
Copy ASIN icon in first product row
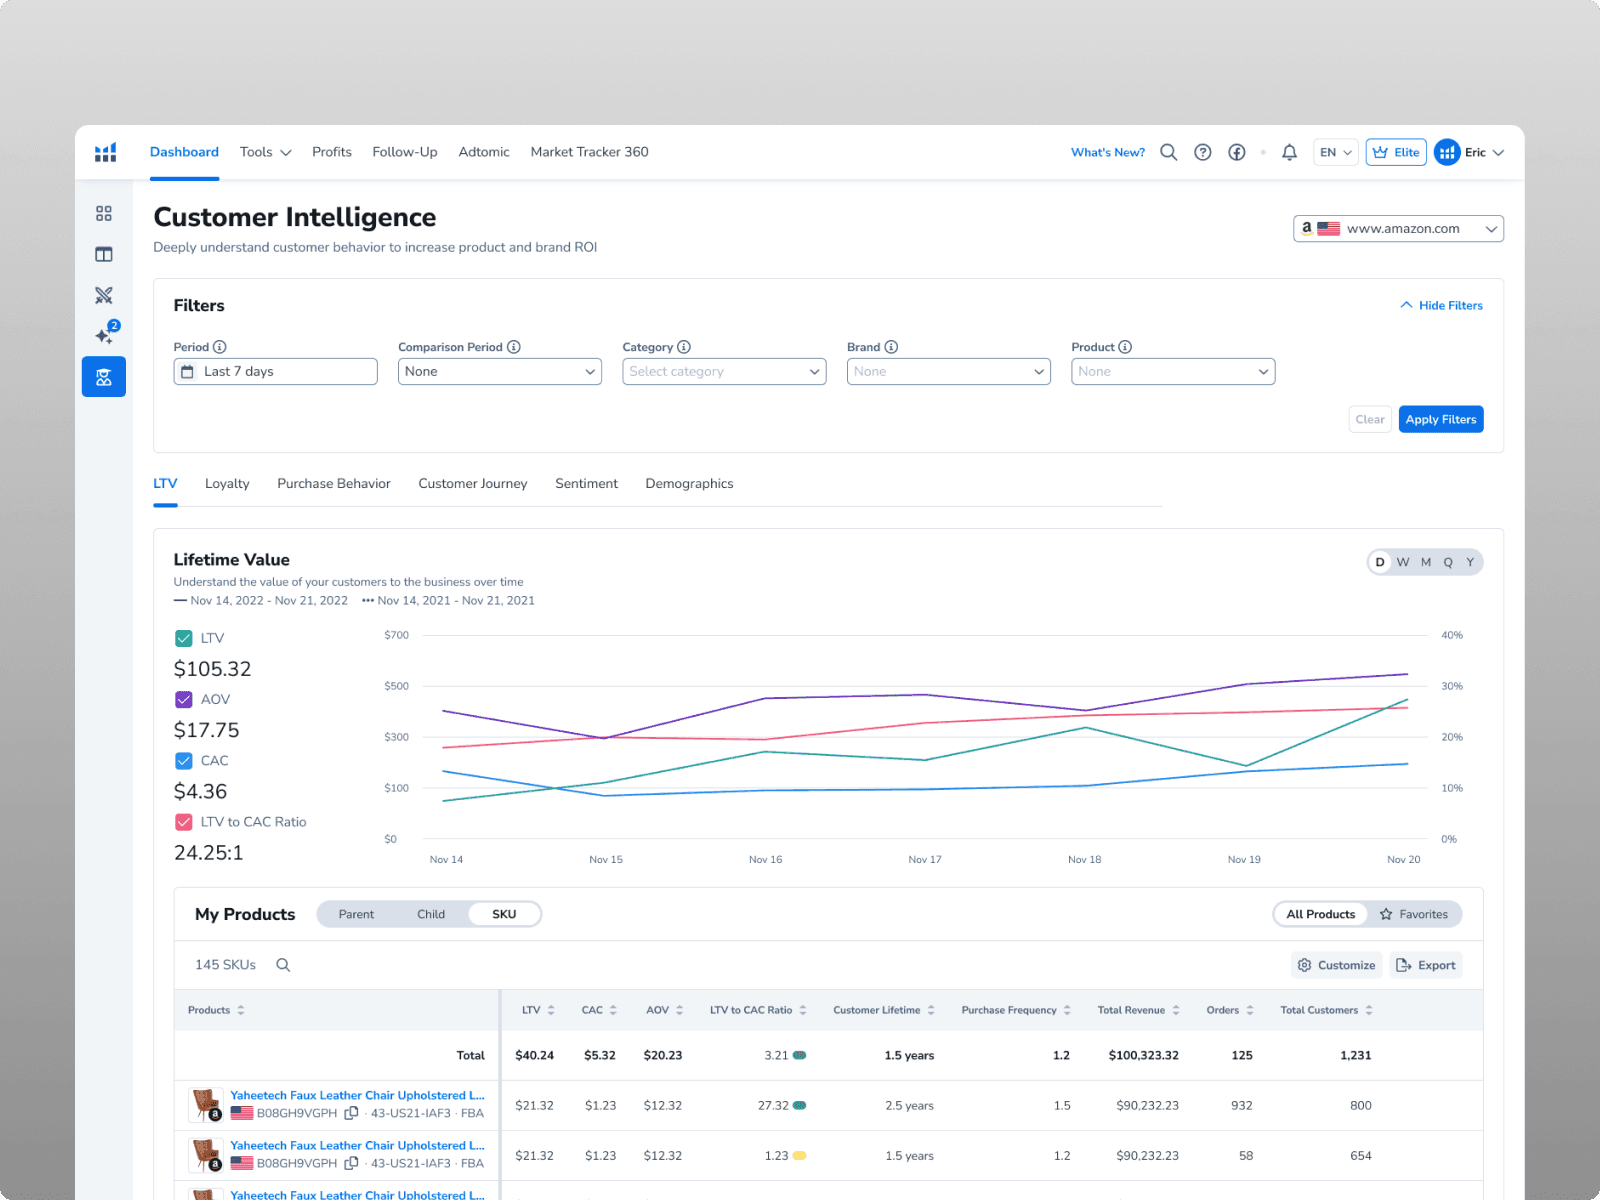coord(351,1113)
